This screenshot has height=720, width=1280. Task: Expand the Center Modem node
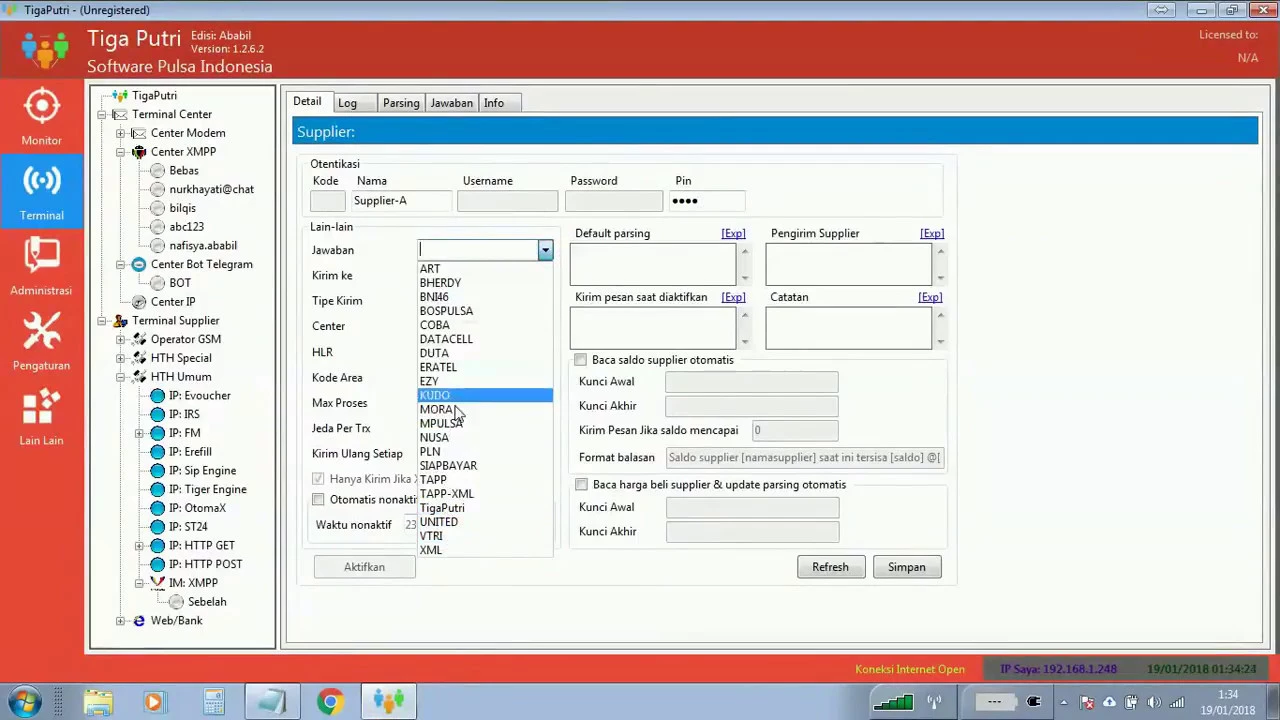[120, 134]
